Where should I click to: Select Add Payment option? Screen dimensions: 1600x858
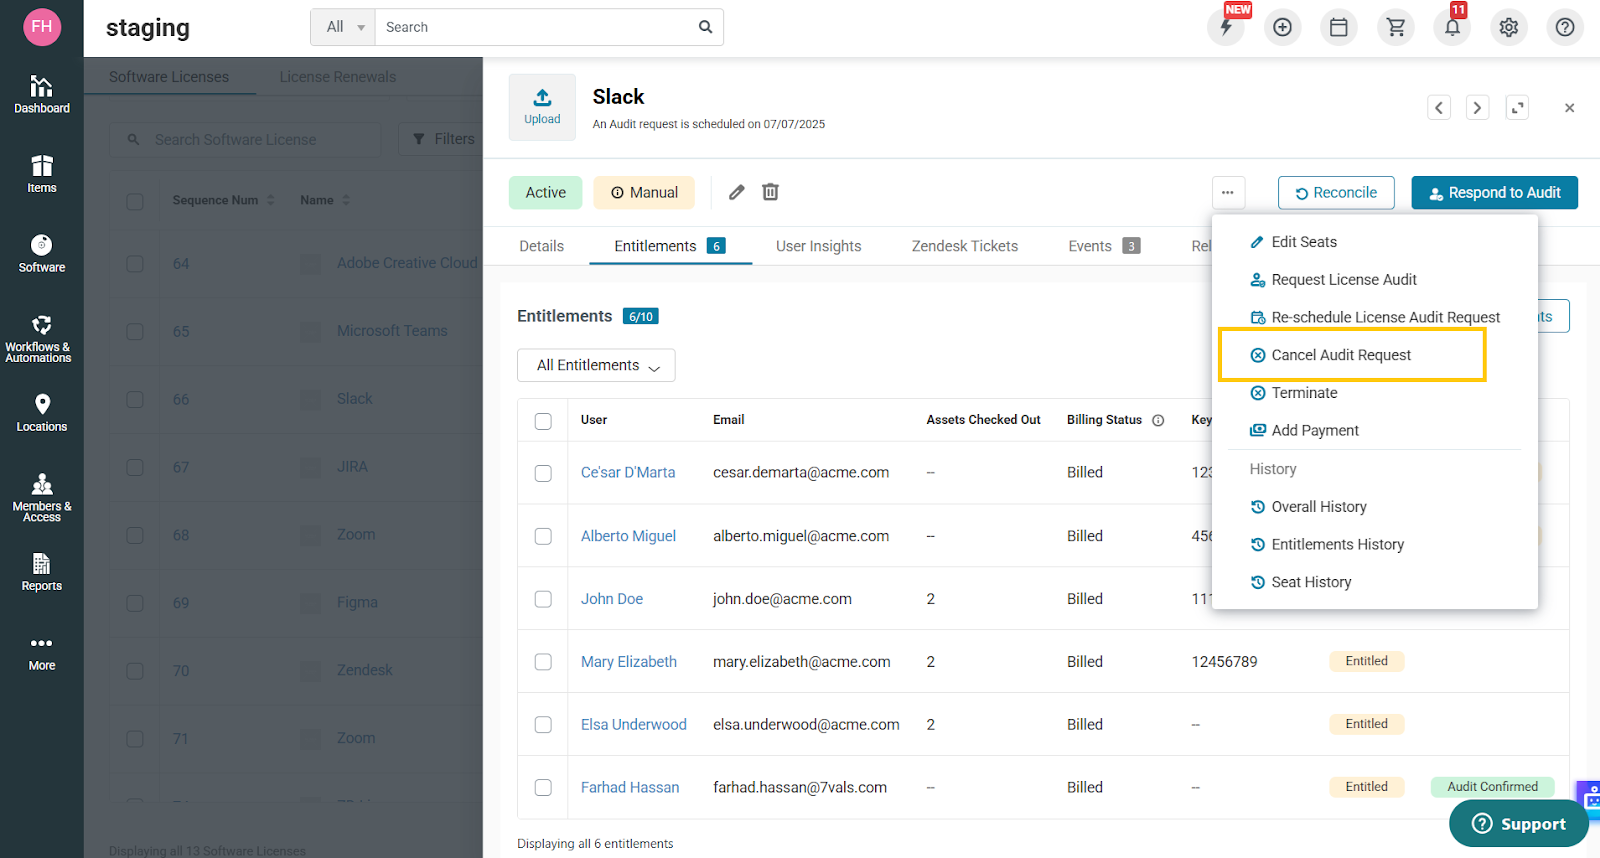click(1304, 431)
